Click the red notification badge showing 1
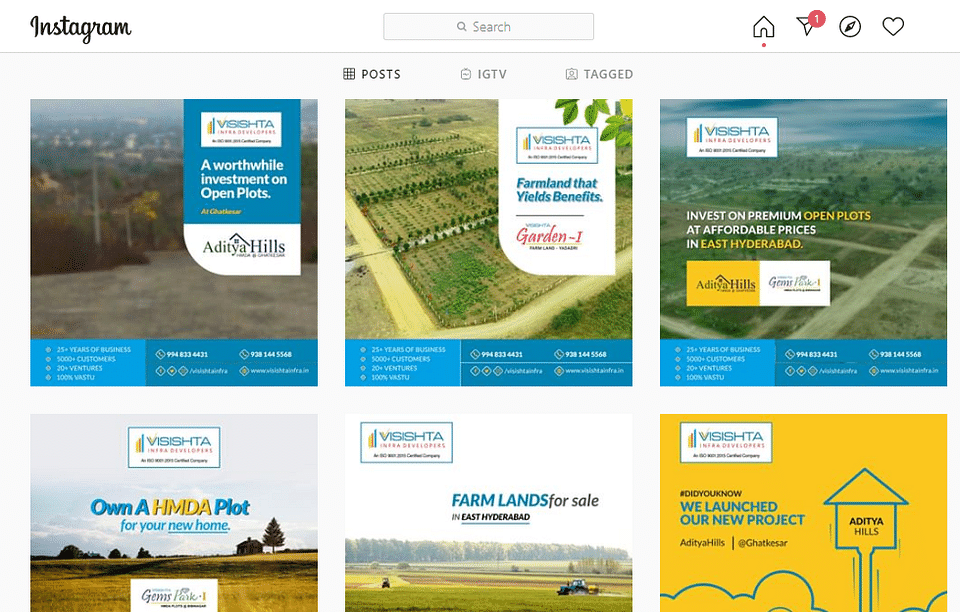Image resolution: width=960 pixels, height=612 pixels. point(816,18)
